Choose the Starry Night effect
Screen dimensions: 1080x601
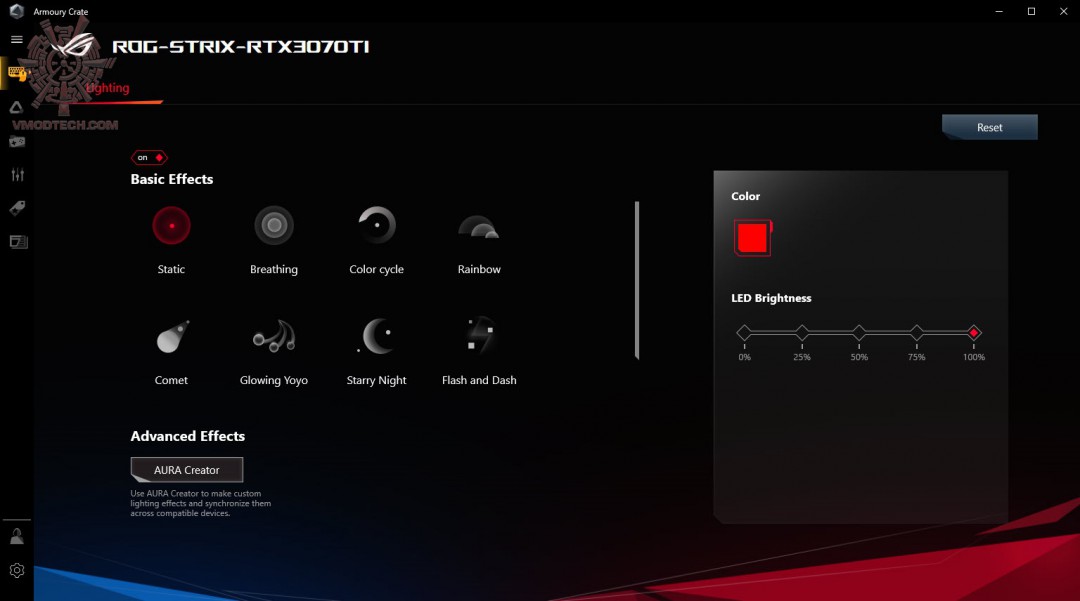tap(376, 337)
